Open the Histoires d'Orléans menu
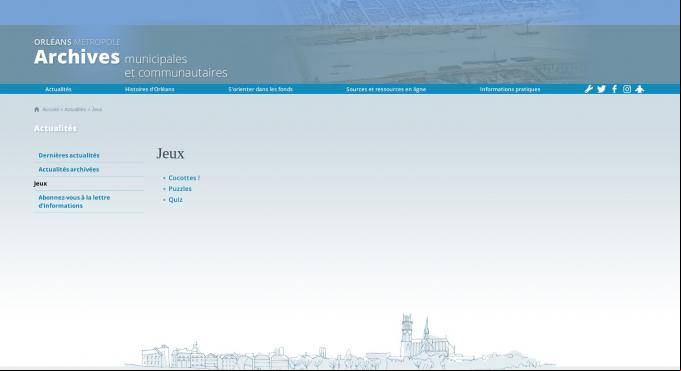This screenshot has width=681, height=371. 149,89
